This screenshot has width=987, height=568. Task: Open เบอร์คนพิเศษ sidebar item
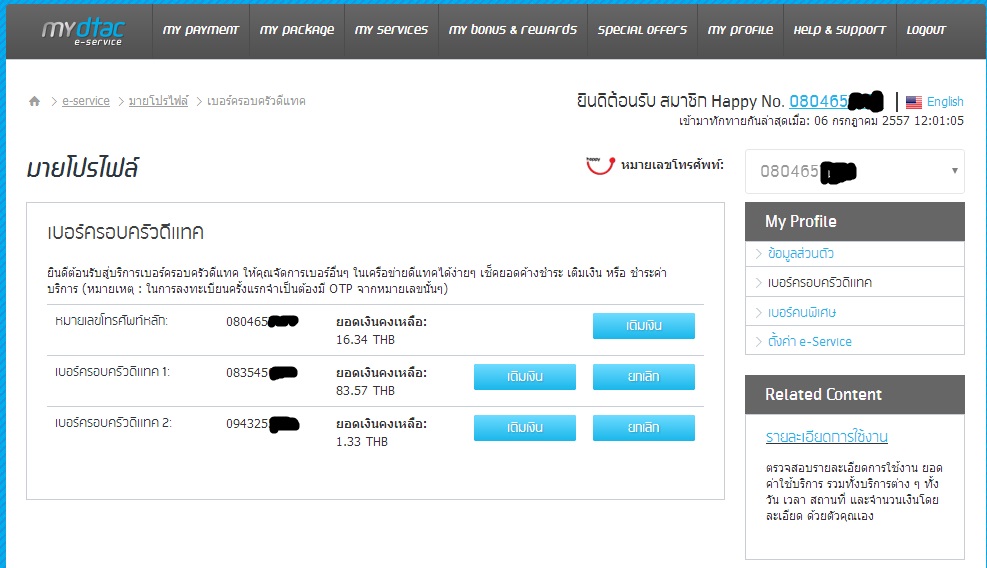point(801,312)
